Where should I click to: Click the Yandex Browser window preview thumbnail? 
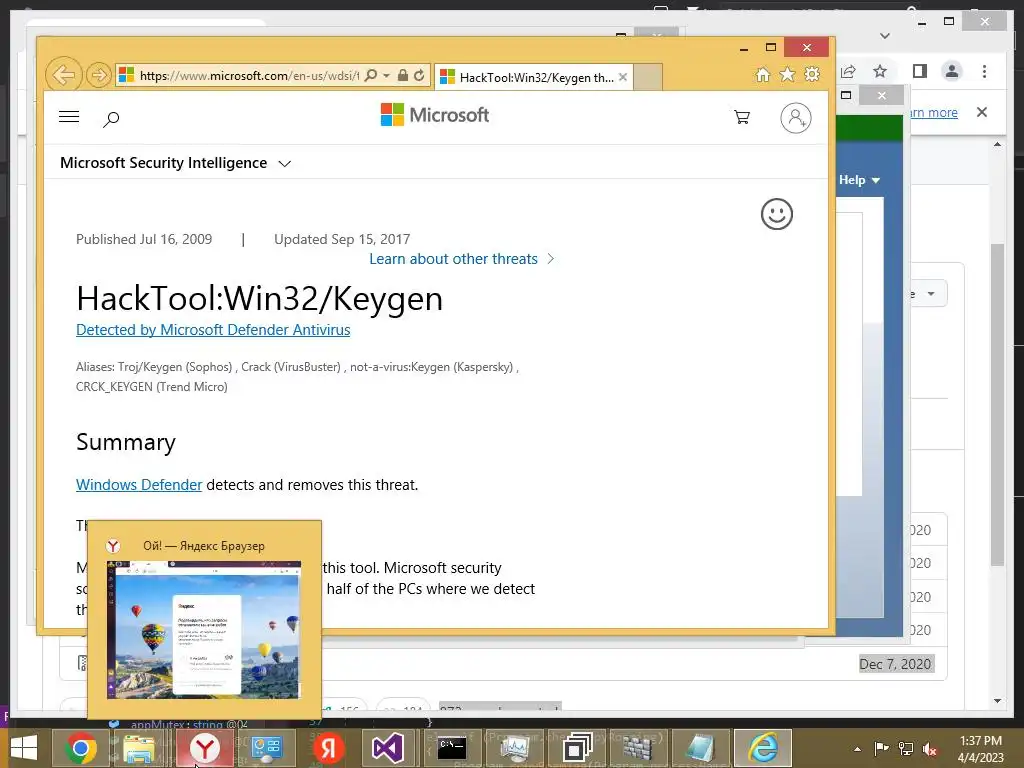pos(204,630)
